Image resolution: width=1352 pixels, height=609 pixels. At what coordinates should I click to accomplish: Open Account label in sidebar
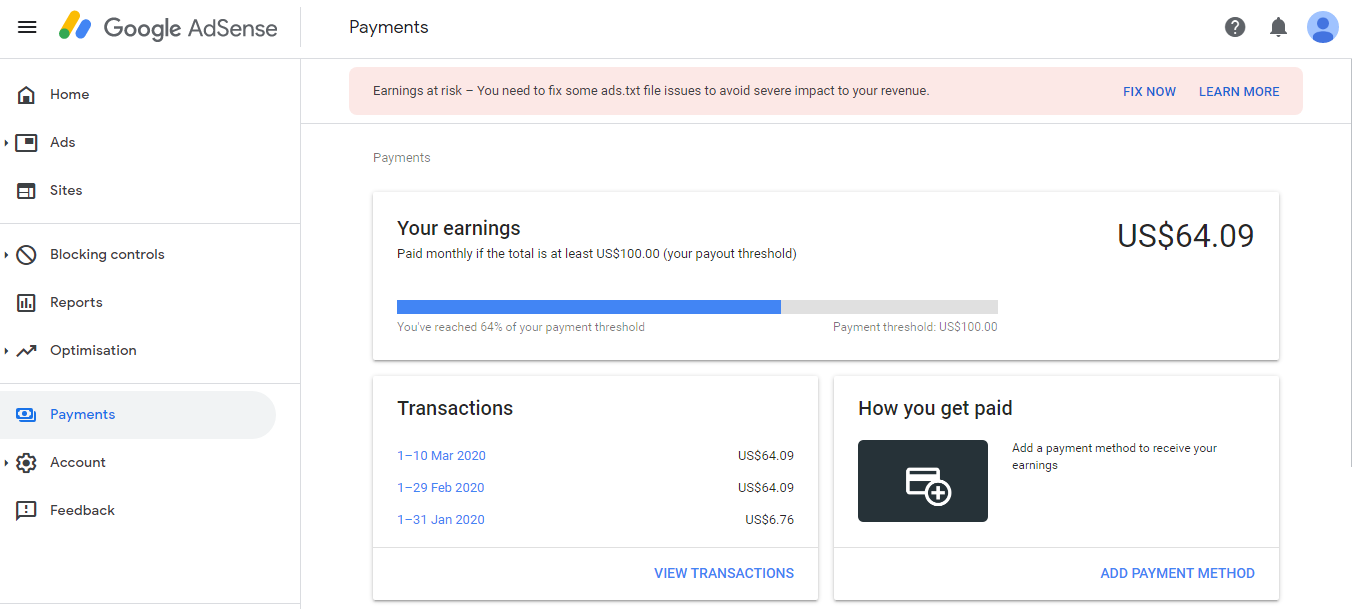78,462
